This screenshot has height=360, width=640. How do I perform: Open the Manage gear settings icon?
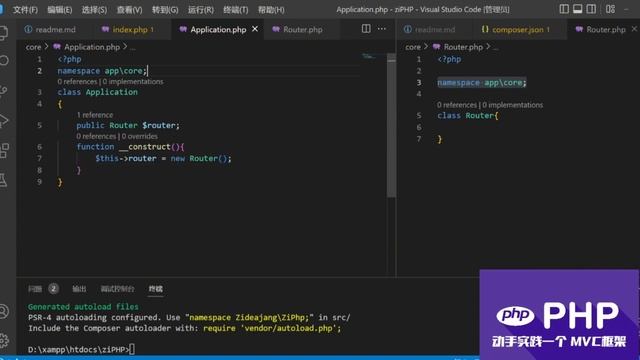click(4, 340)
